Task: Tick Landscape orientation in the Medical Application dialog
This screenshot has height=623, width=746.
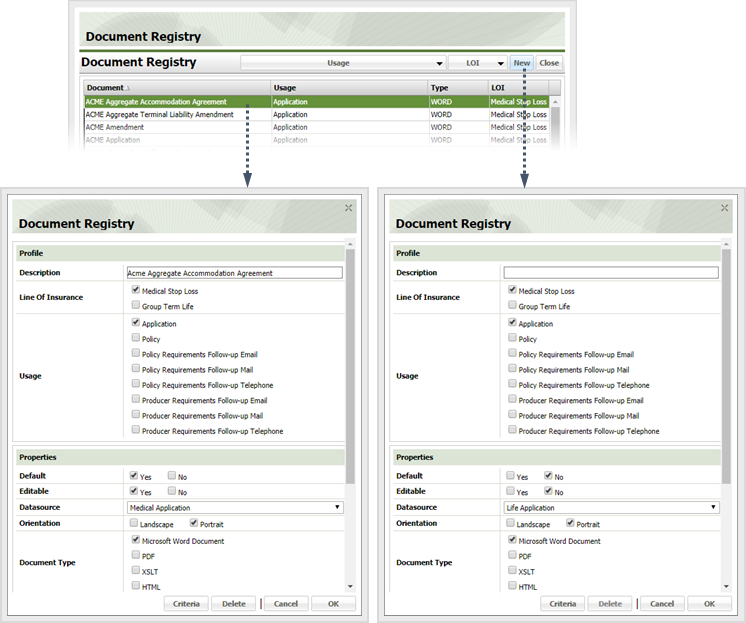Action: tap(135, 524)
